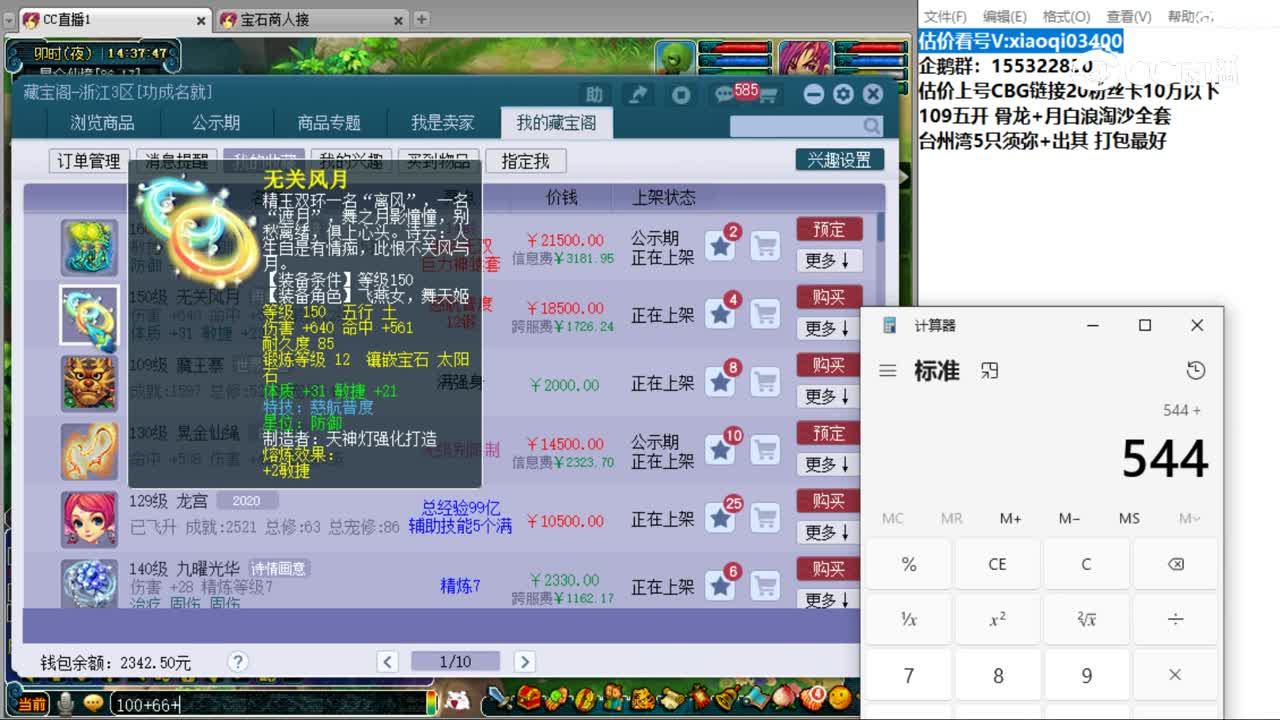This screenshot has height=720, width=1280.
Task: Toggle favorite star on ¥14500.00 item
Action: [x=720, y=450]
